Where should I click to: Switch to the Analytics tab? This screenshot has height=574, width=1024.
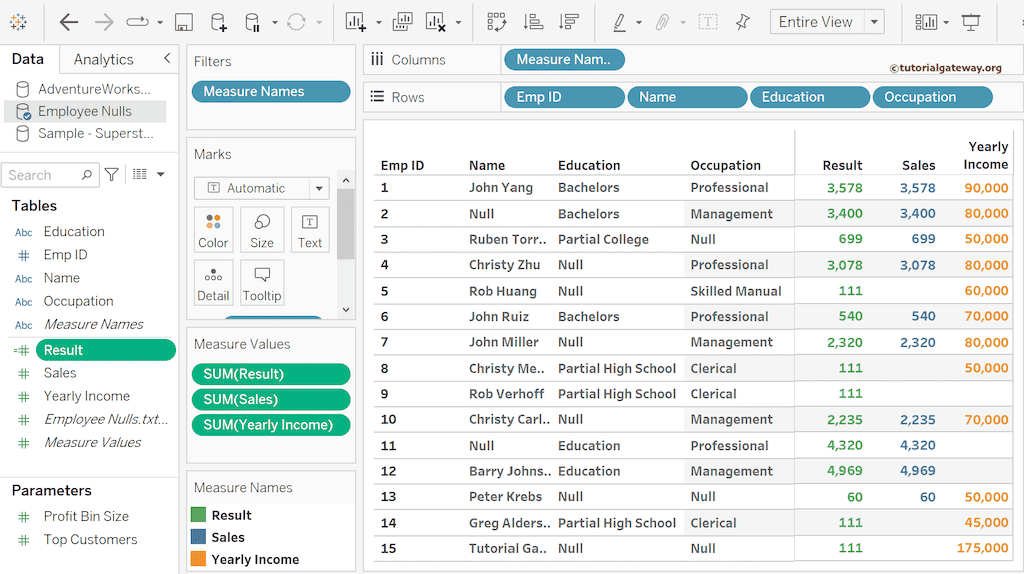(x=103, y=60)
